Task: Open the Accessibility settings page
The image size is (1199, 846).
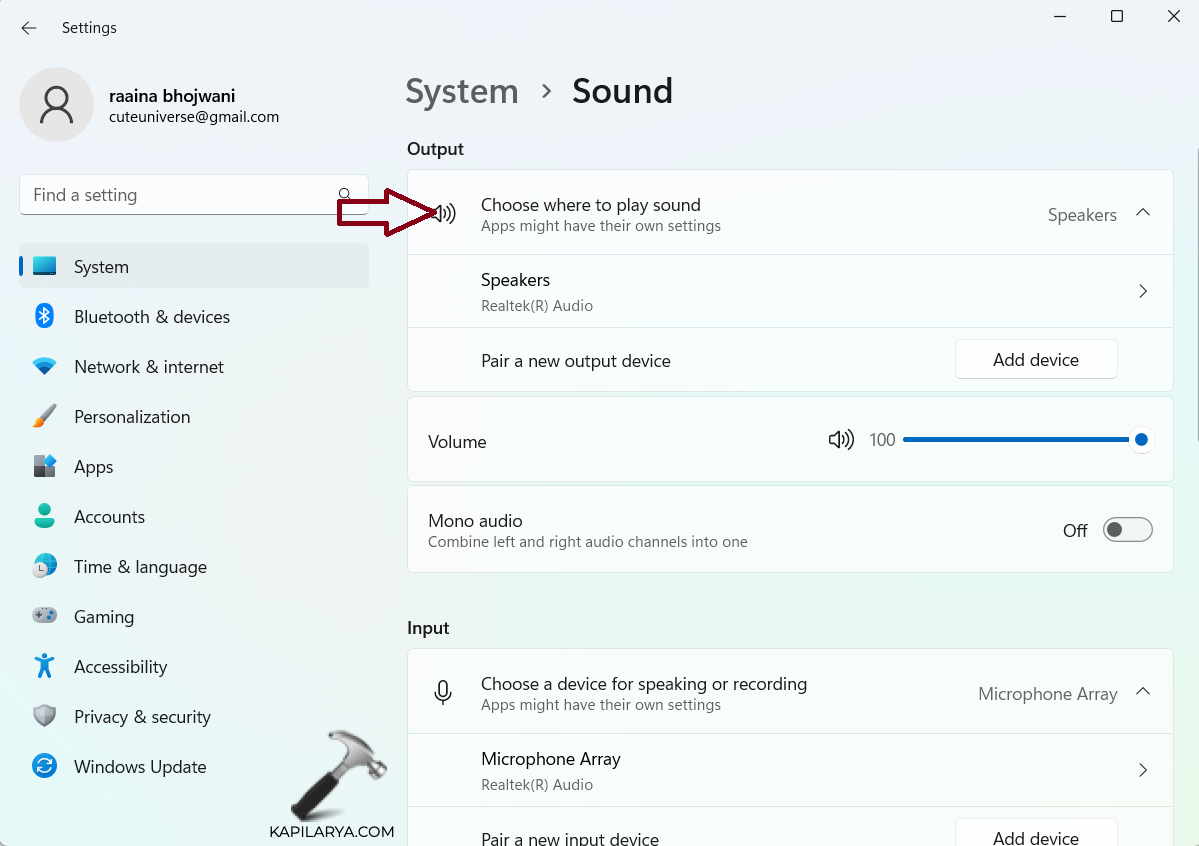Action: [x=120, y=667]
